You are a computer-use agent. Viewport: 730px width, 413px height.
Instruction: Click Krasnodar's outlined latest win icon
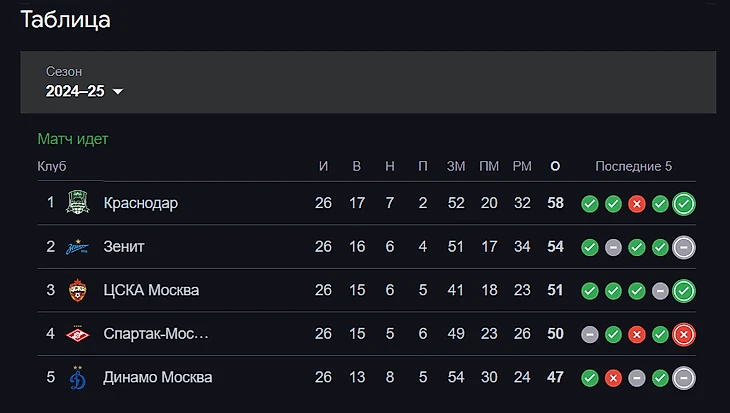(x=683, y=204)
